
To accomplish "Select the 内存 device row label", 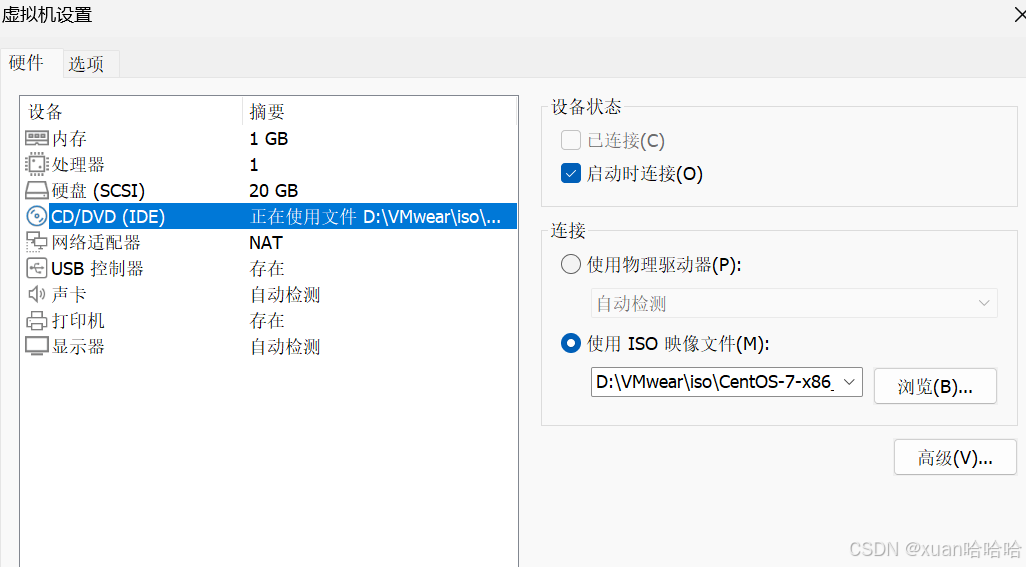I will [x=69, y=139].
